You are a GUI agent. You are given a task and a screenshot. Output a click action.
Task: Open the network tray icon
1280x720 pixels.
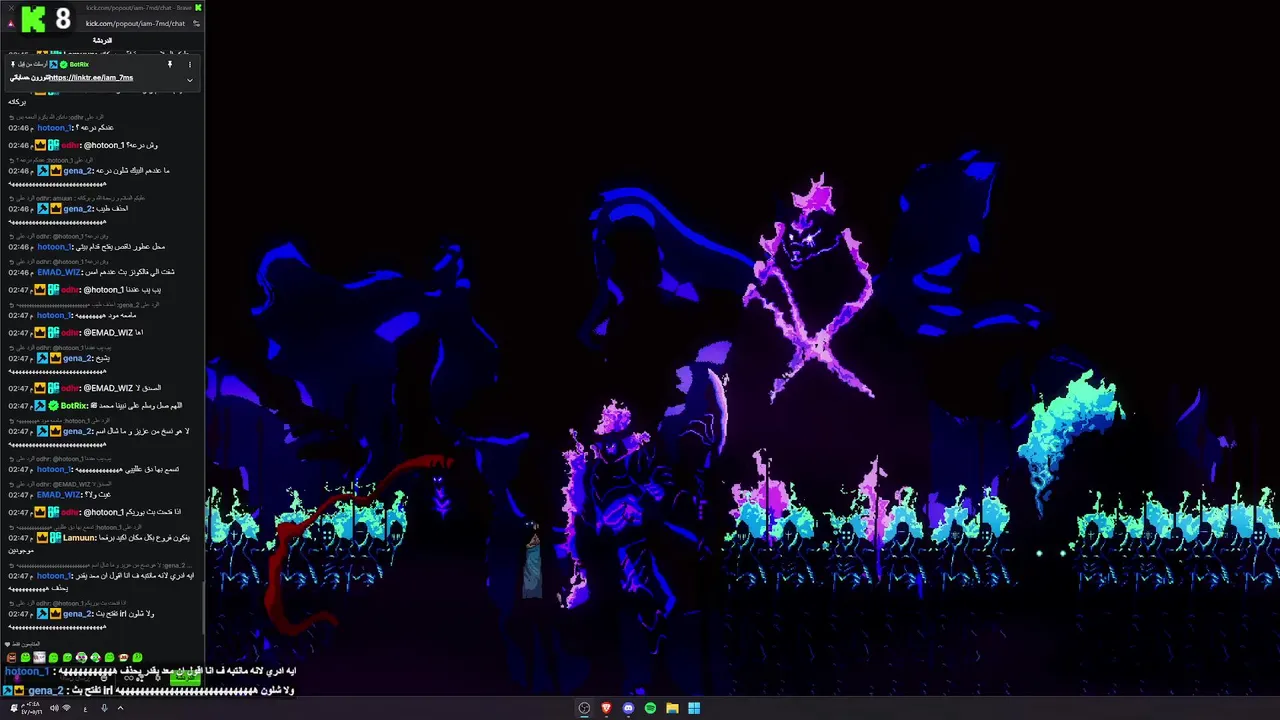pos(66,708)
